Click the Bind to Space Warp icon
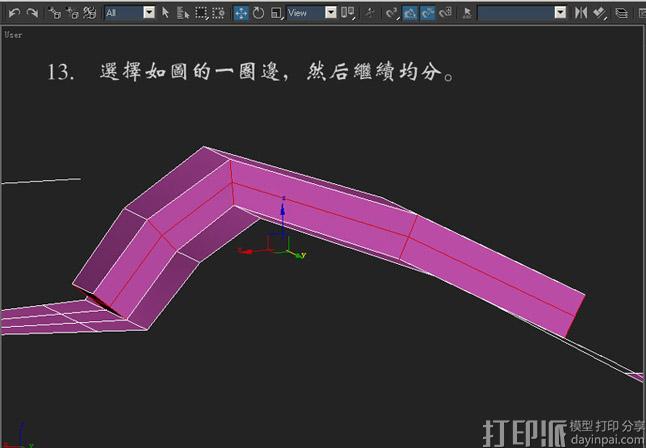This screenshot has width=646, height=448. coord(89,13)
